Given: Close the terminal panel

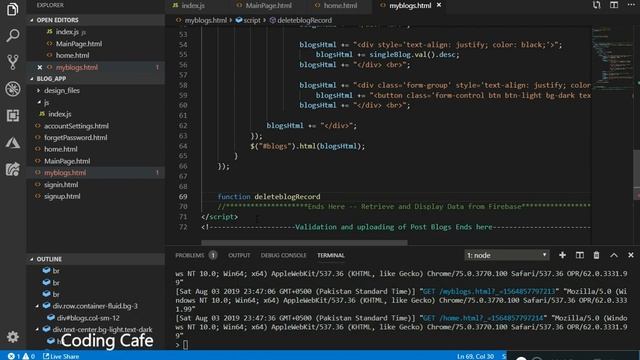Looking at the screenshot, I should [631, 255].
